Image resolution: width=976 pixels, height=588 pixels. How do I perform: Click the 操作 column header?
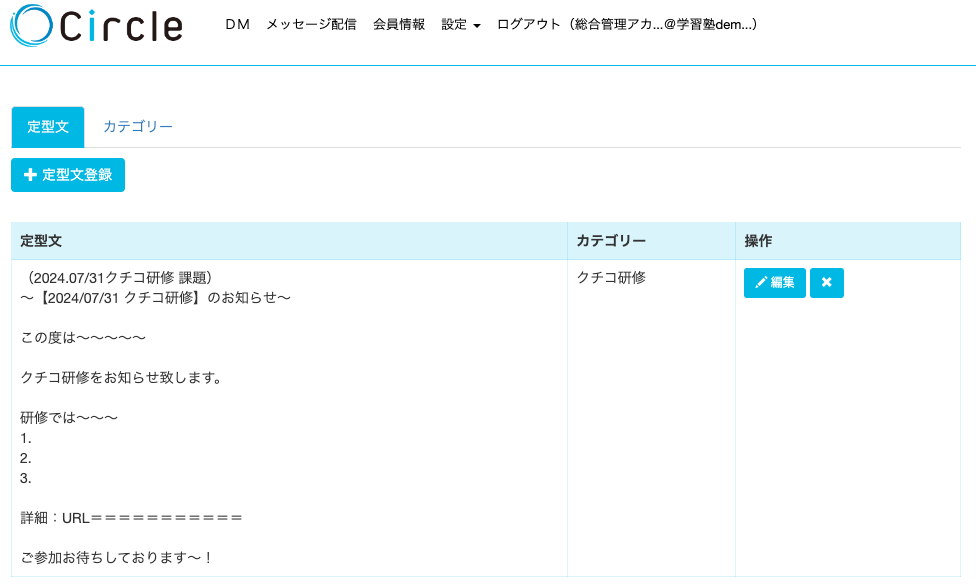[x=758, y=241]
